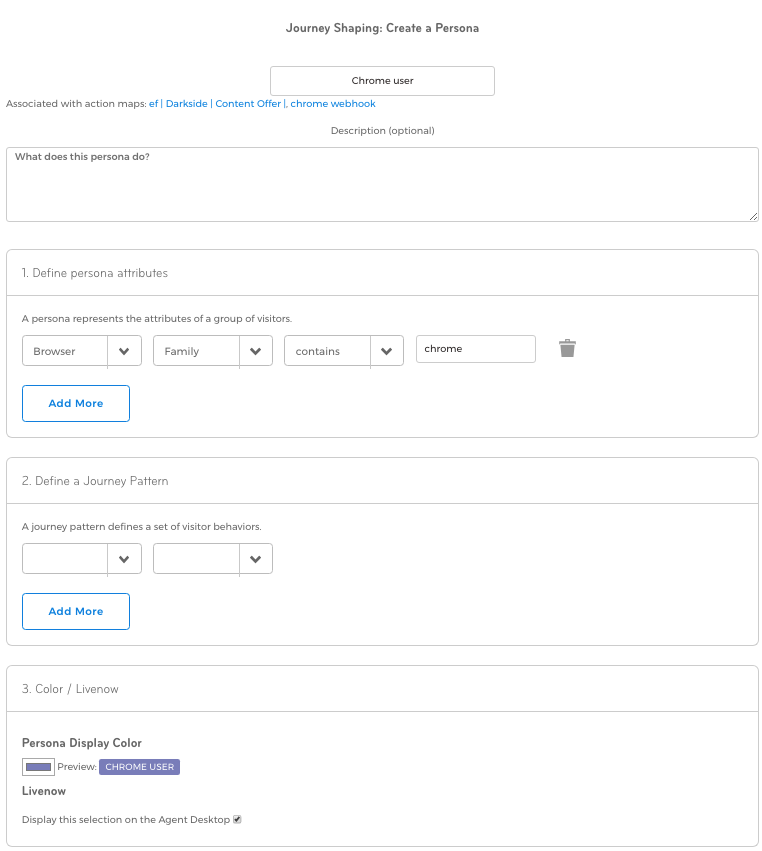762x851 pixels.
Task: Delete the Browser attribute row with trash icon
Action: [x=567, y=349]
